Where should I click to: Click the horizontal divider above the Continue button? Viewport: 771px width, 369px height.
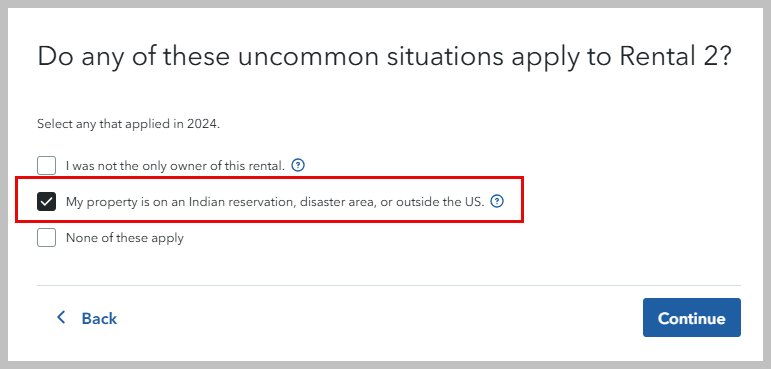[389, 285]
